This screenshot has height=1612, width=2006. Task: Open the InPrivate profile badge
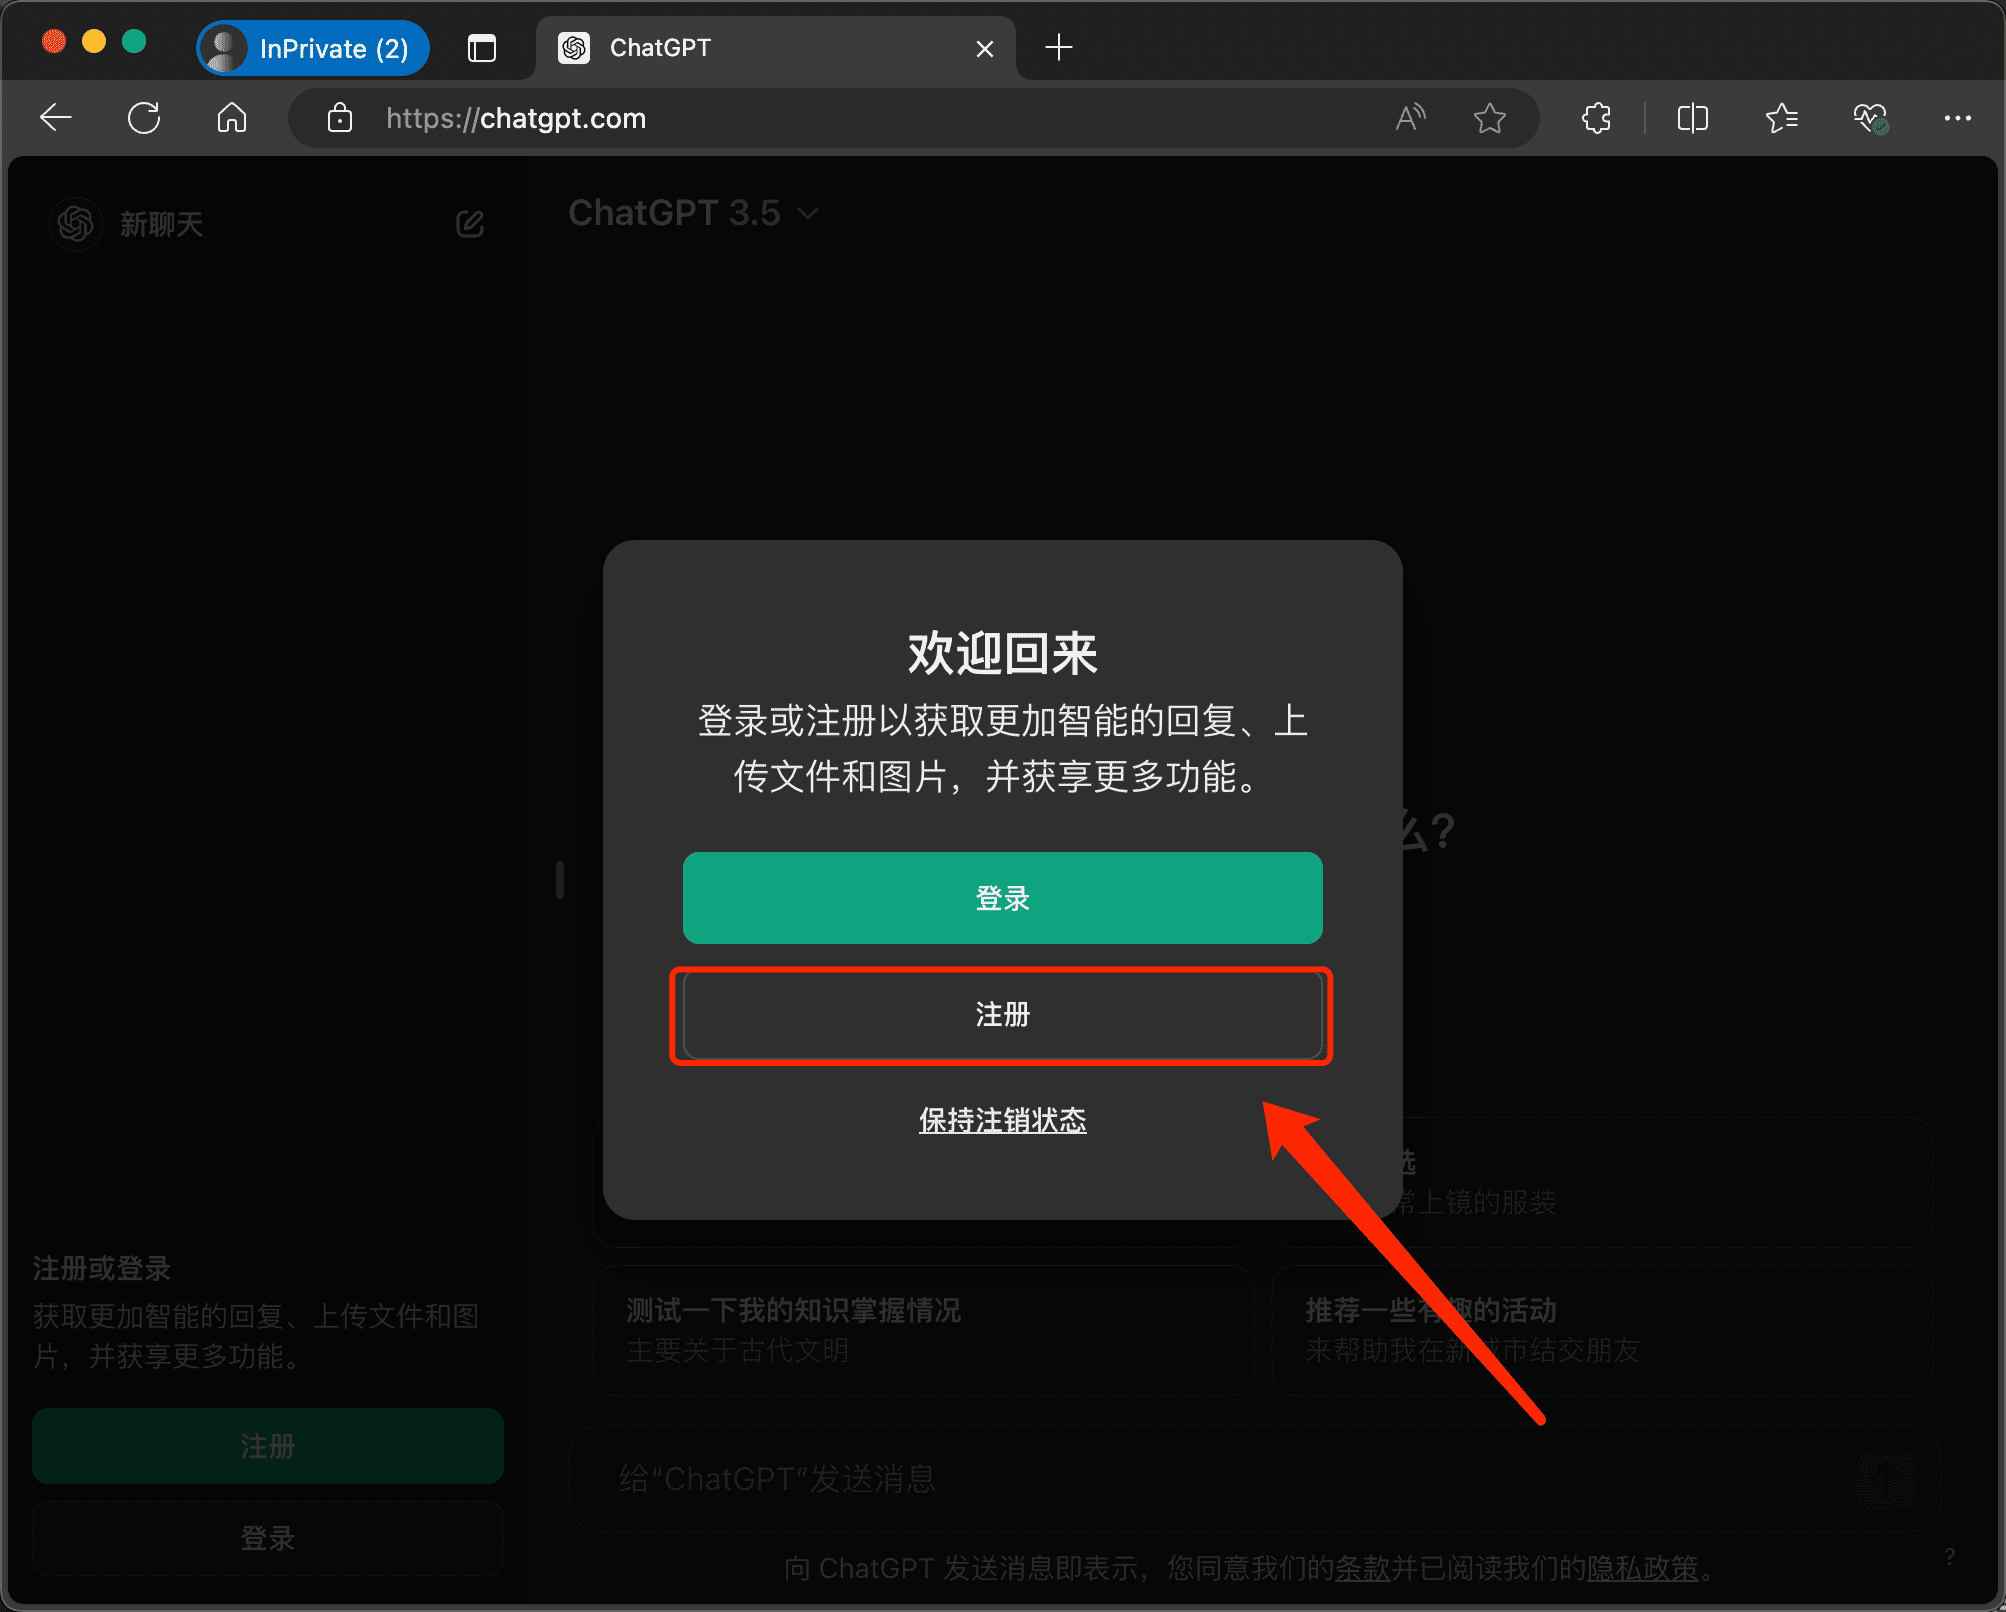311,47
